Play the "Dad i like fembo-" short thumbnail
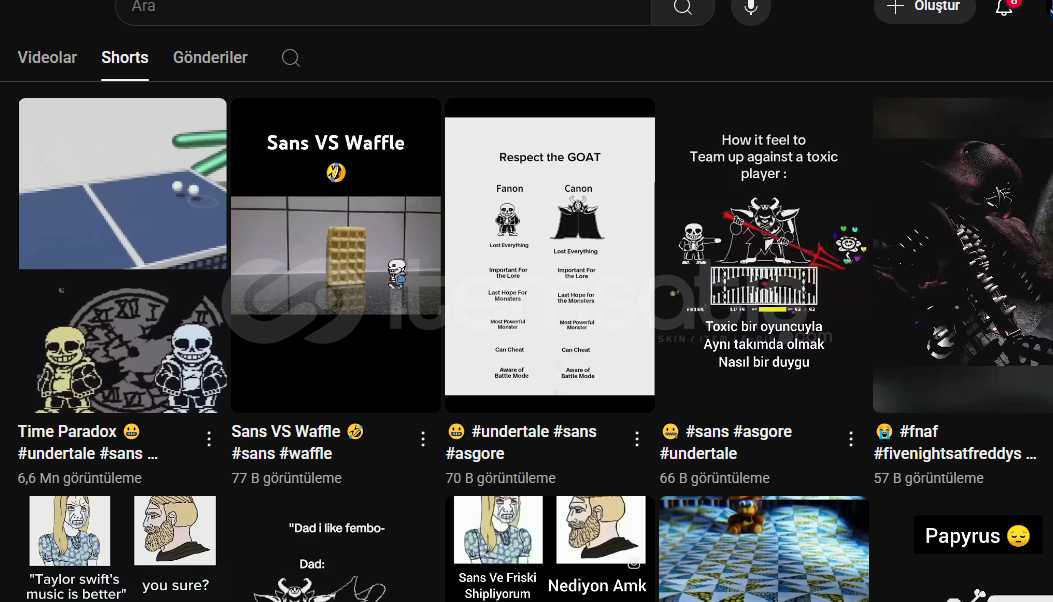 [x=336, y=549]
